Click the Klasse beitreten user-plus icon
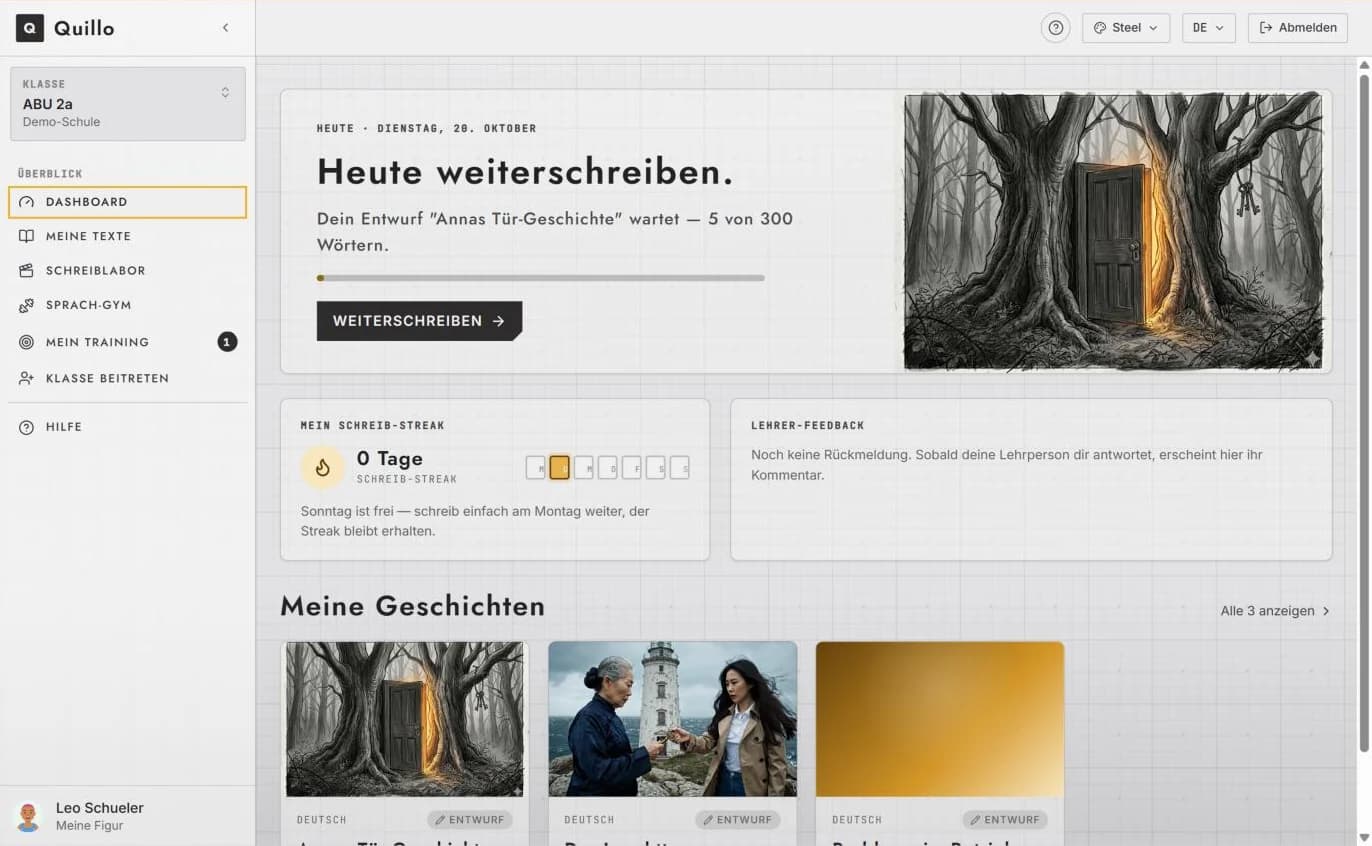Viewport: 1372px width, 846px height. (27, 378)
